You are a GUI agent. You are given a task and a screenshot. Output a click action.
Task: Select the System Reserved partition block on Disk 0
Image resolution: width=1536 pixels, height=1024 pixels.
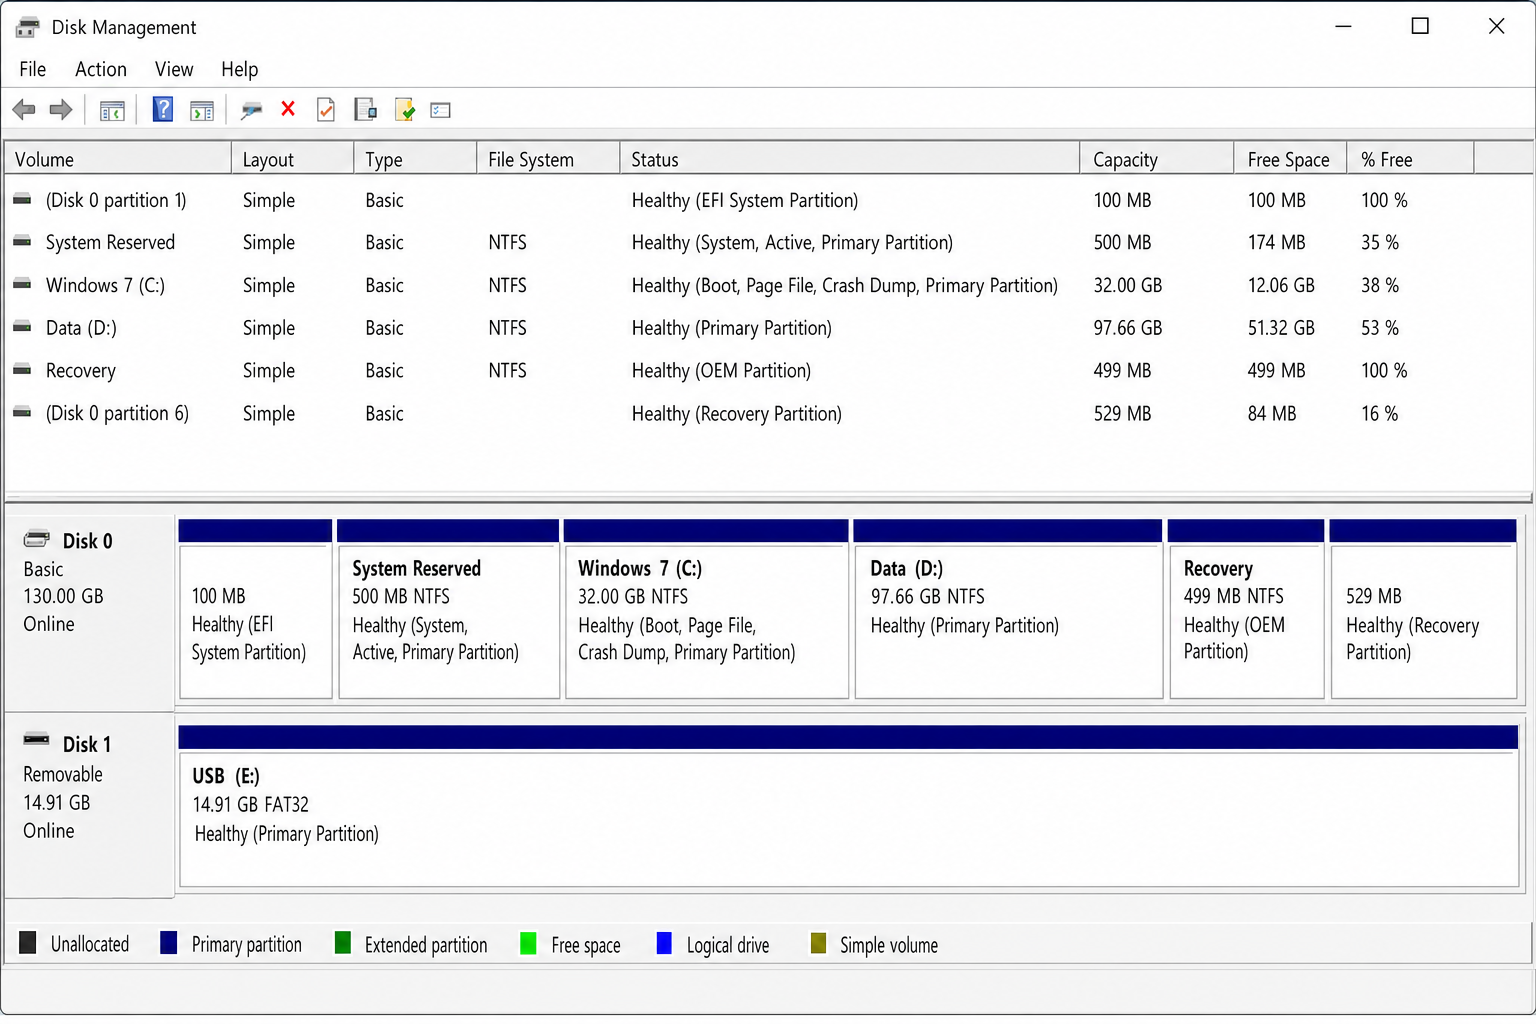(448, 609)
